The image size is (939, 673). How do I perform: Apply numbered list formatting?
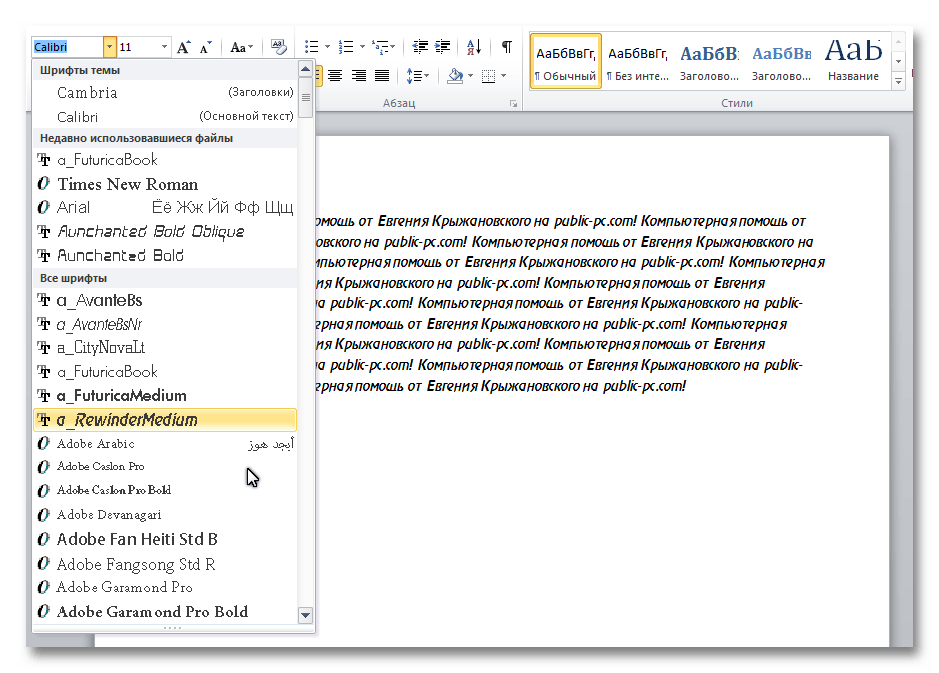click(x=346, y=47)
